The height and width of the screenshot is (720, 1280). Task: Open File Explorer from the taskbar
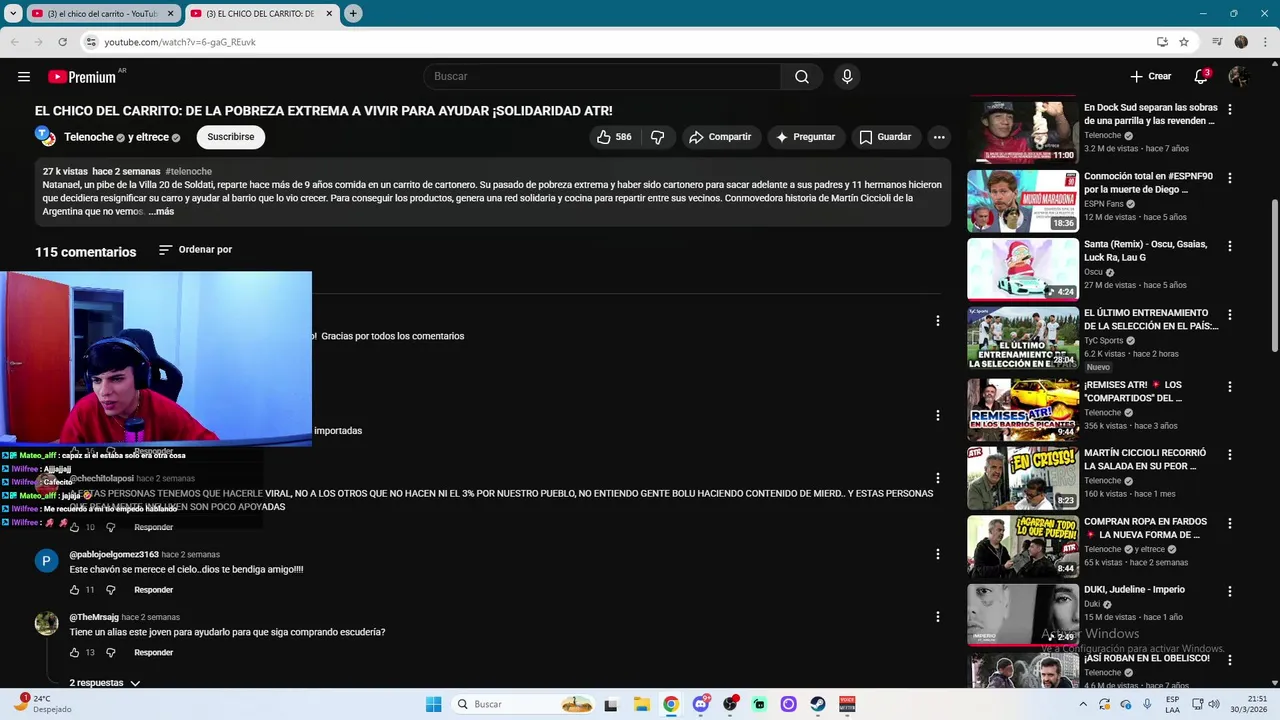coord(641,704)
